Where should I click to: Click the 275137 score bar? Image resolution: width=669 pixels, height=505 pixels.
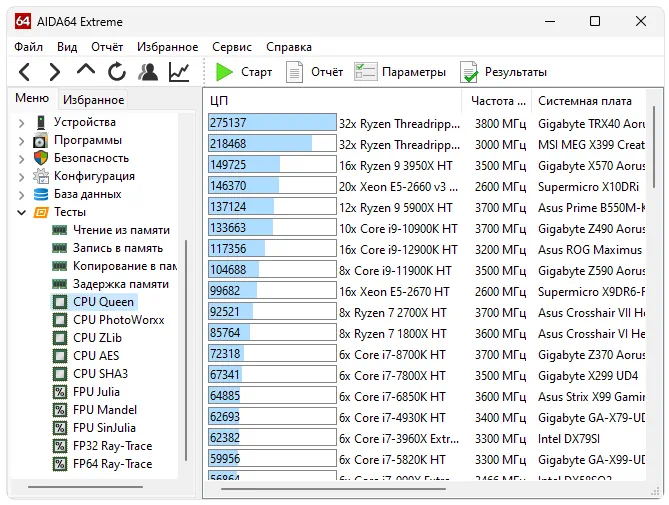[272, 122]
